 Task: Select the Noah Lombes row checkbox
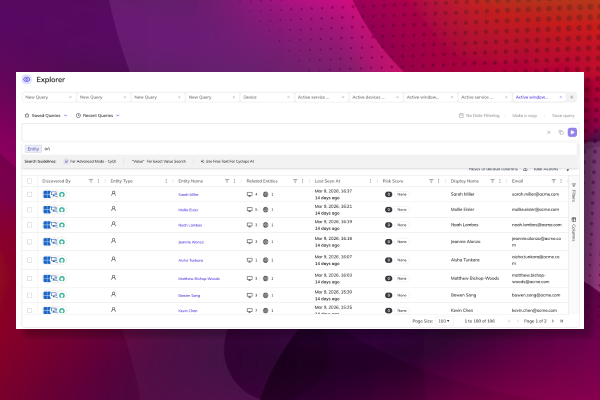click(x=29, y=225)
